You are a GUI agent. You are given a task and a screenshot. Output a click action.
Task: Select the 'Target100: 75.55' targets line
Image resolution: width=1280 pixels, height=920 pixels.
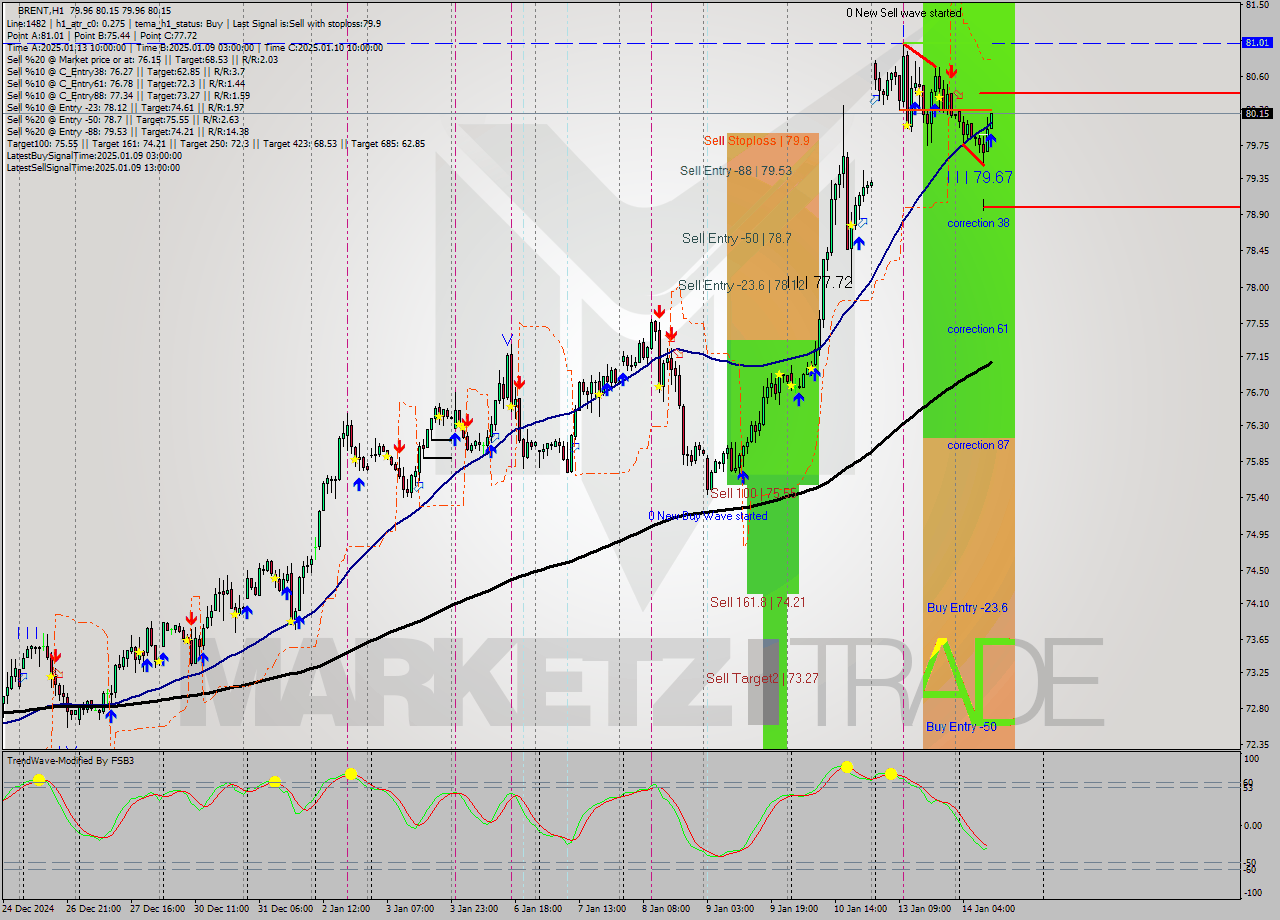(x=215, y=143)
